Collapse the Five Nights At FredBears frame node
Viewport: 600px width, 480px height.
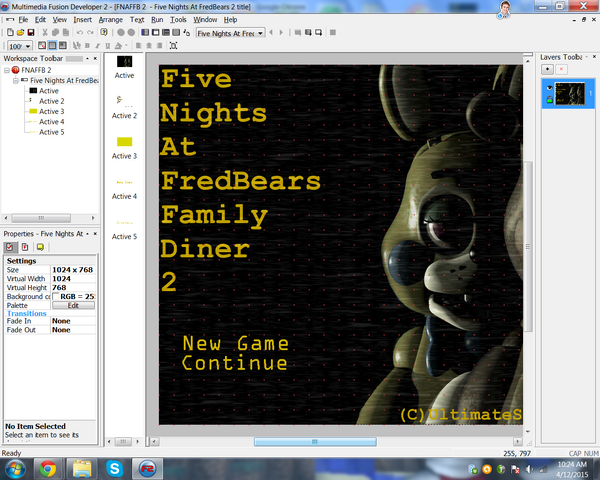point(16,81)
